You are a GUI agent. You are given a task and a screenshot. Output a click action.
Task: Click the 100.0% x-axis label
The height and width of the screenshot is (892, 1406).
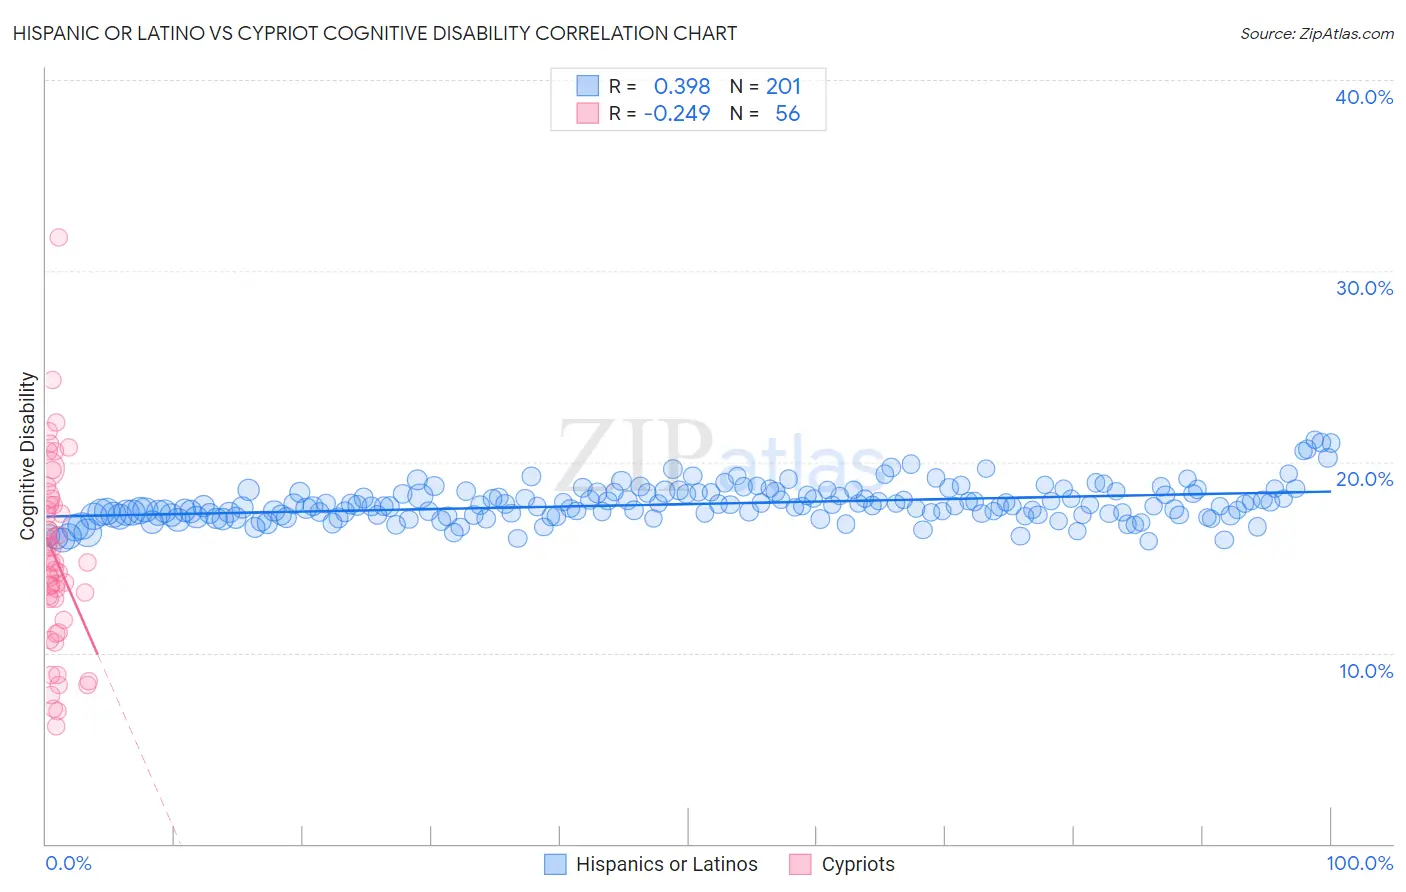click(1360, 863)
